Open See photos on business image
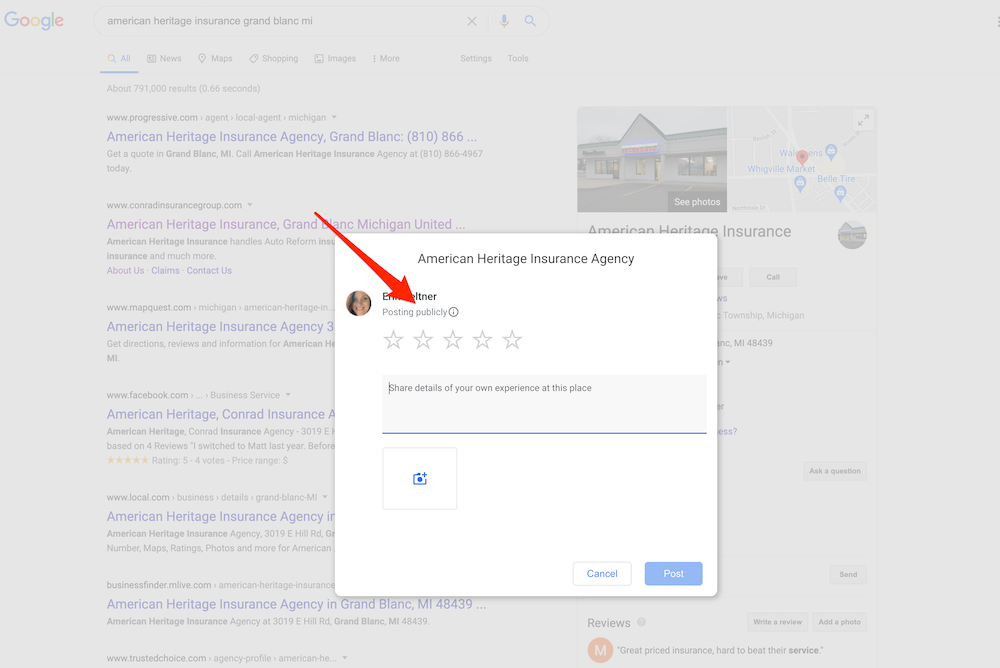1000x668 pixels. 697,202
